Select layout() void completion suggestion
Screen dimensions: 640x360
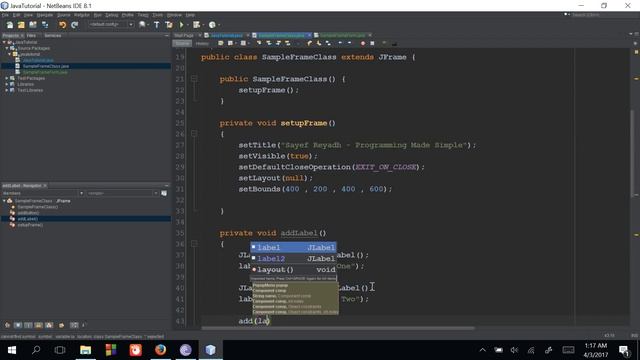tap(293, 269)
